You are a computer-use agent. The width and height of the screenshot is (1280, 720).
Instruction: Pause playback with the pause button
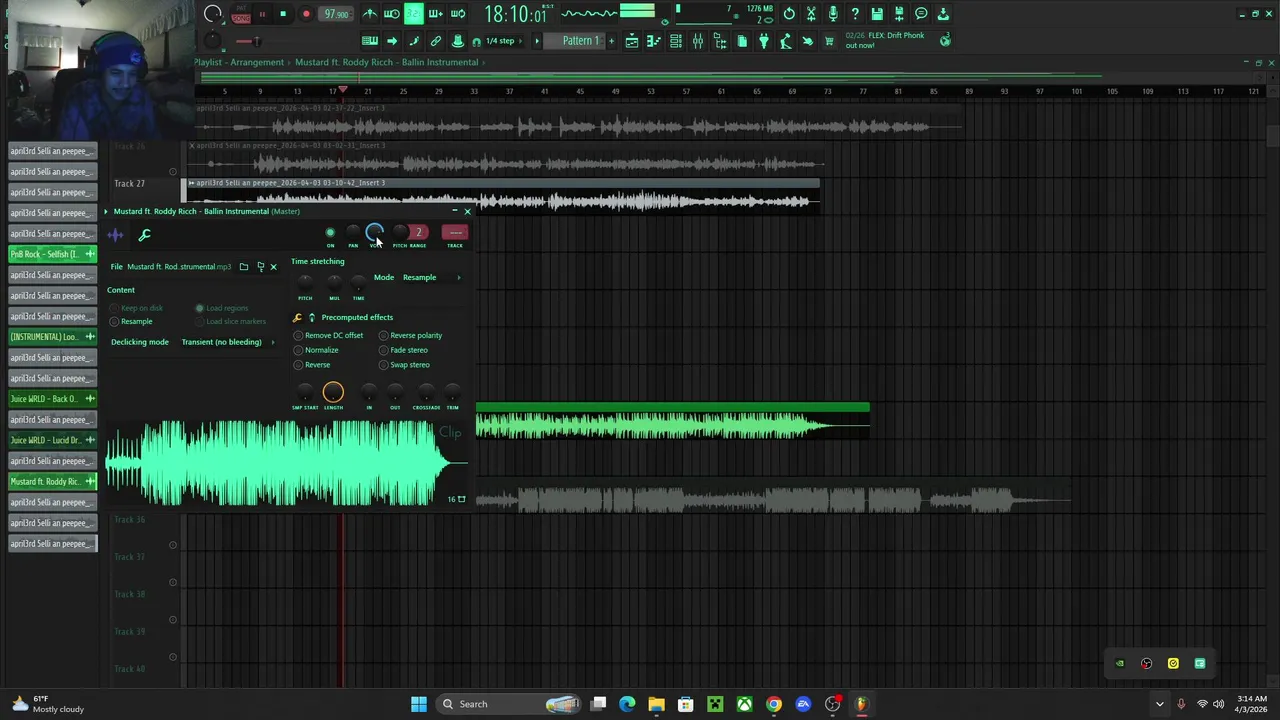pyautogui.click(x=262, y=14)
